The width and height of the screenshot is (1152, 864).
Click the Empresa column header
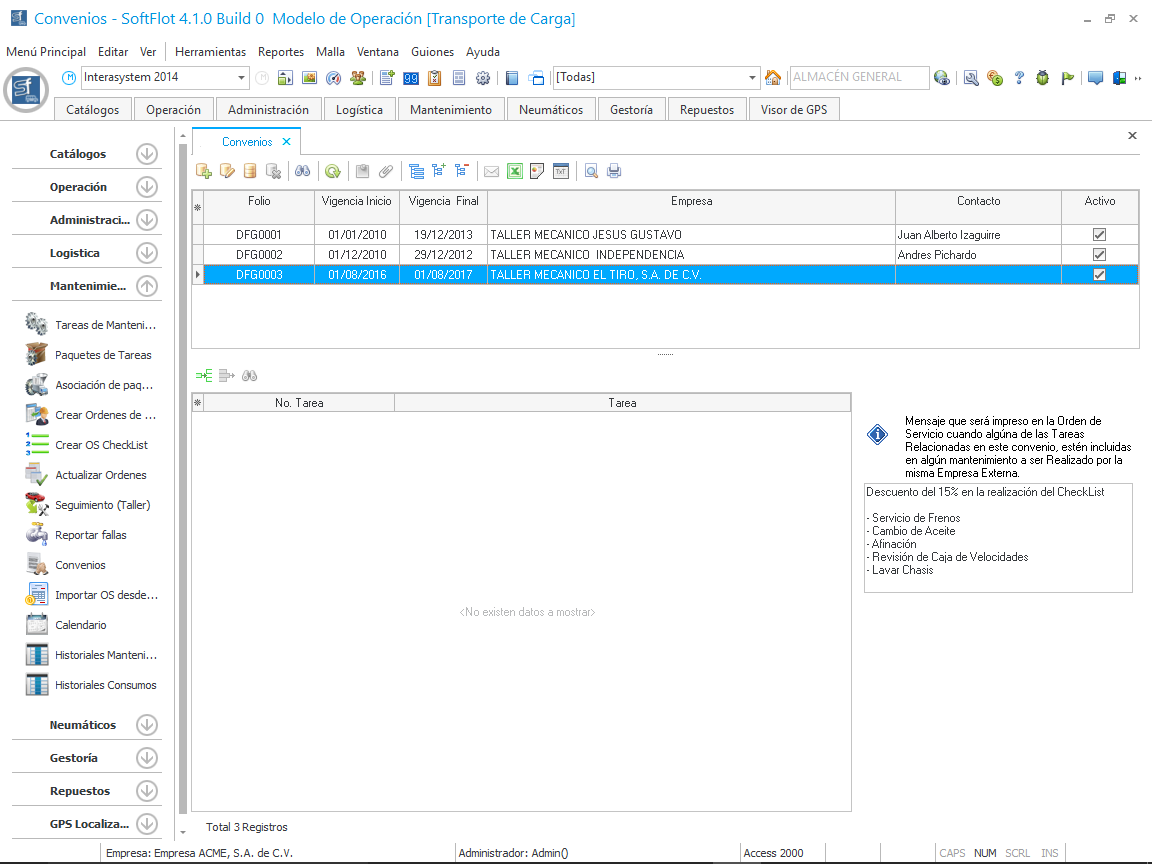[691, 201]
